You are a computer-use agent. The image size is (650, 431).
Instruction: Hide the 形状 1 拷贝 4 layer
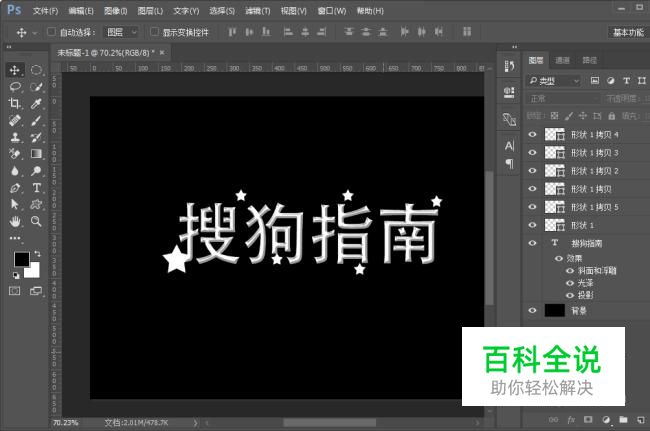[x=532, y=134]
